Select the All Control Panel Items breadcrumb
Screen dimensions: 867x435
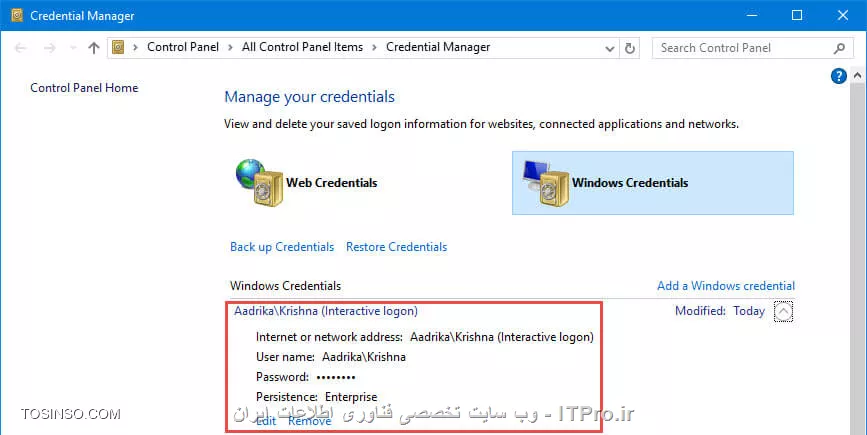(302, 47)
